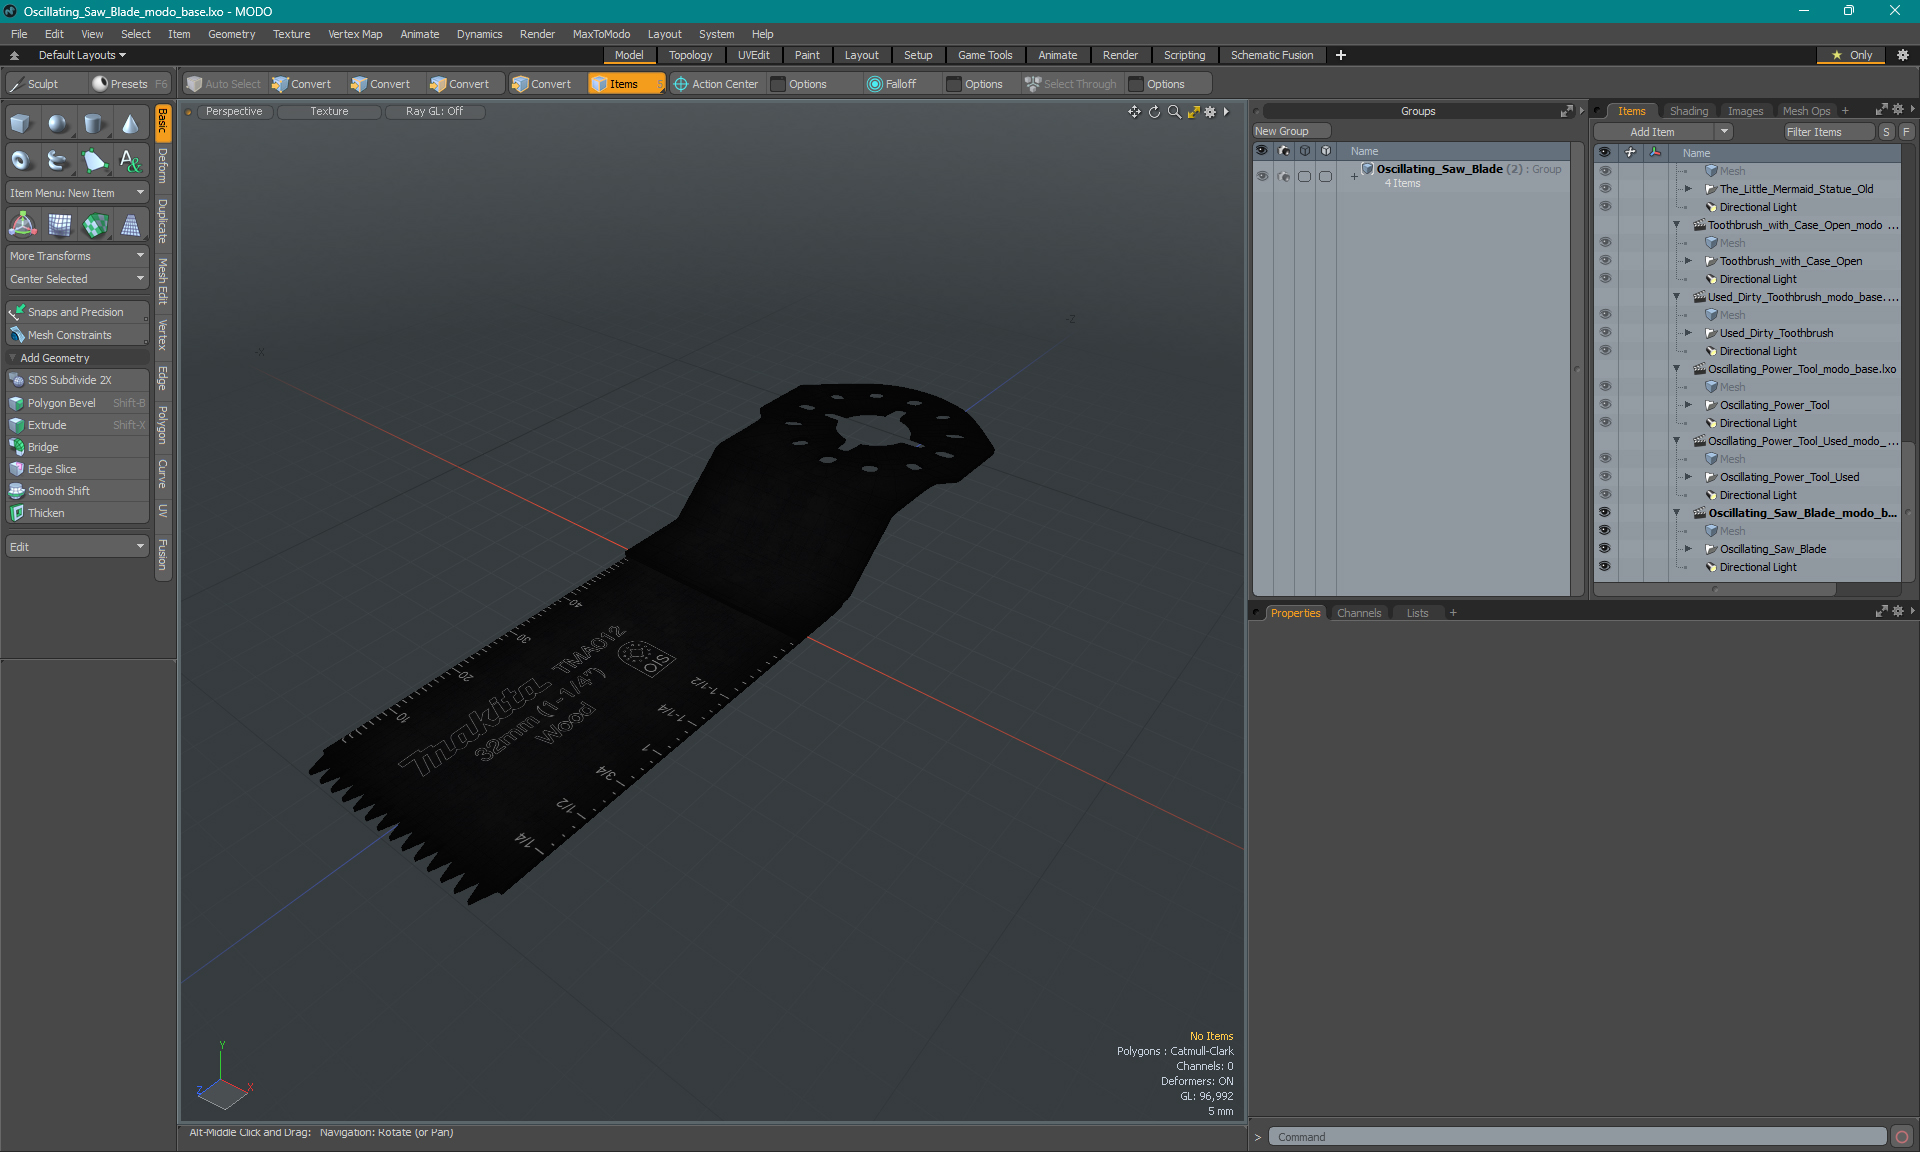Hide the Toothbrush_with_Case_Open item
The image size is (1920, 1152).
pyautogui.click(x=1605, y=261)
